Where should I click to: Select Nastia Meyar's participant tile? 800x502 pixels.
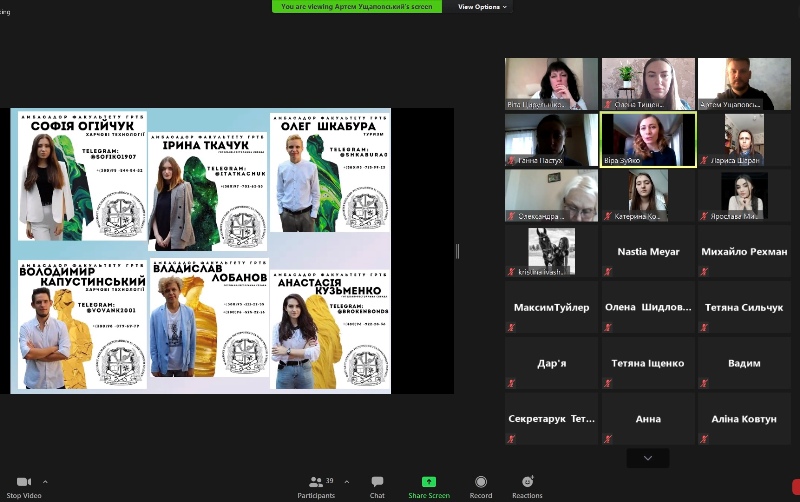pos(648,252)
